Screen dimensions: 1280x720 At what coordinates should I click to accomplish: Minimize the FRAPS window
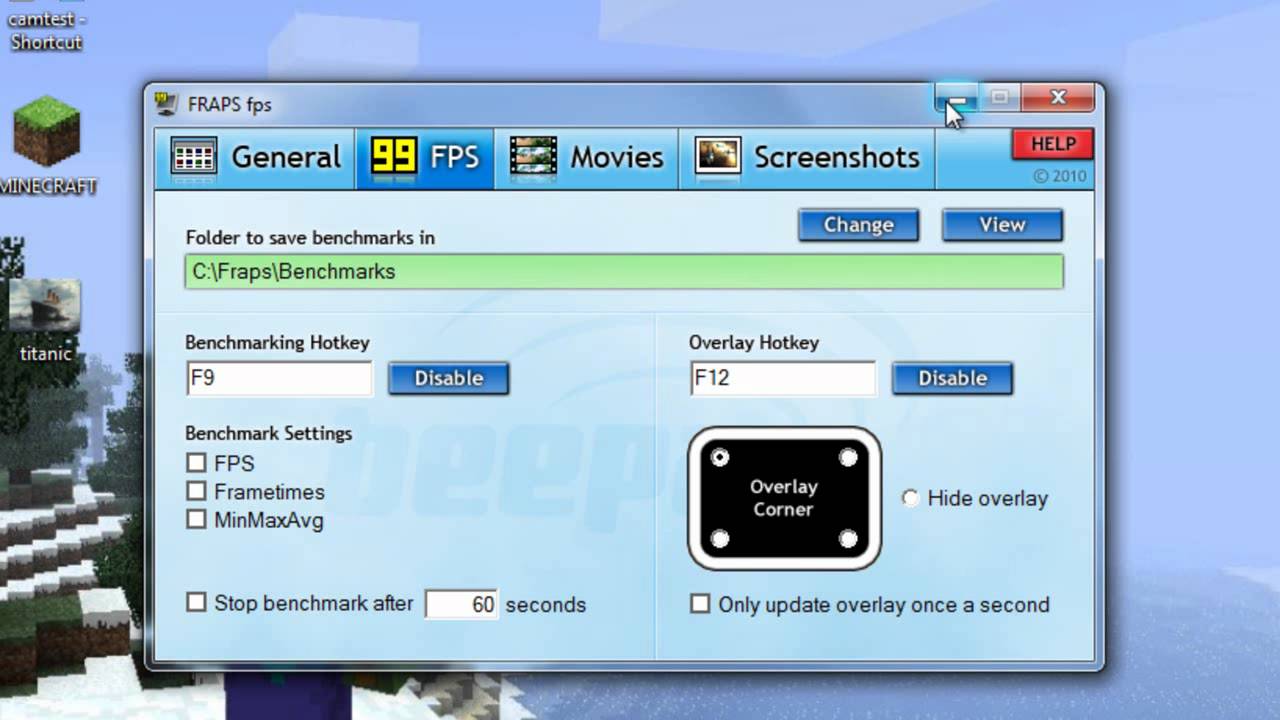coord(957,98)
